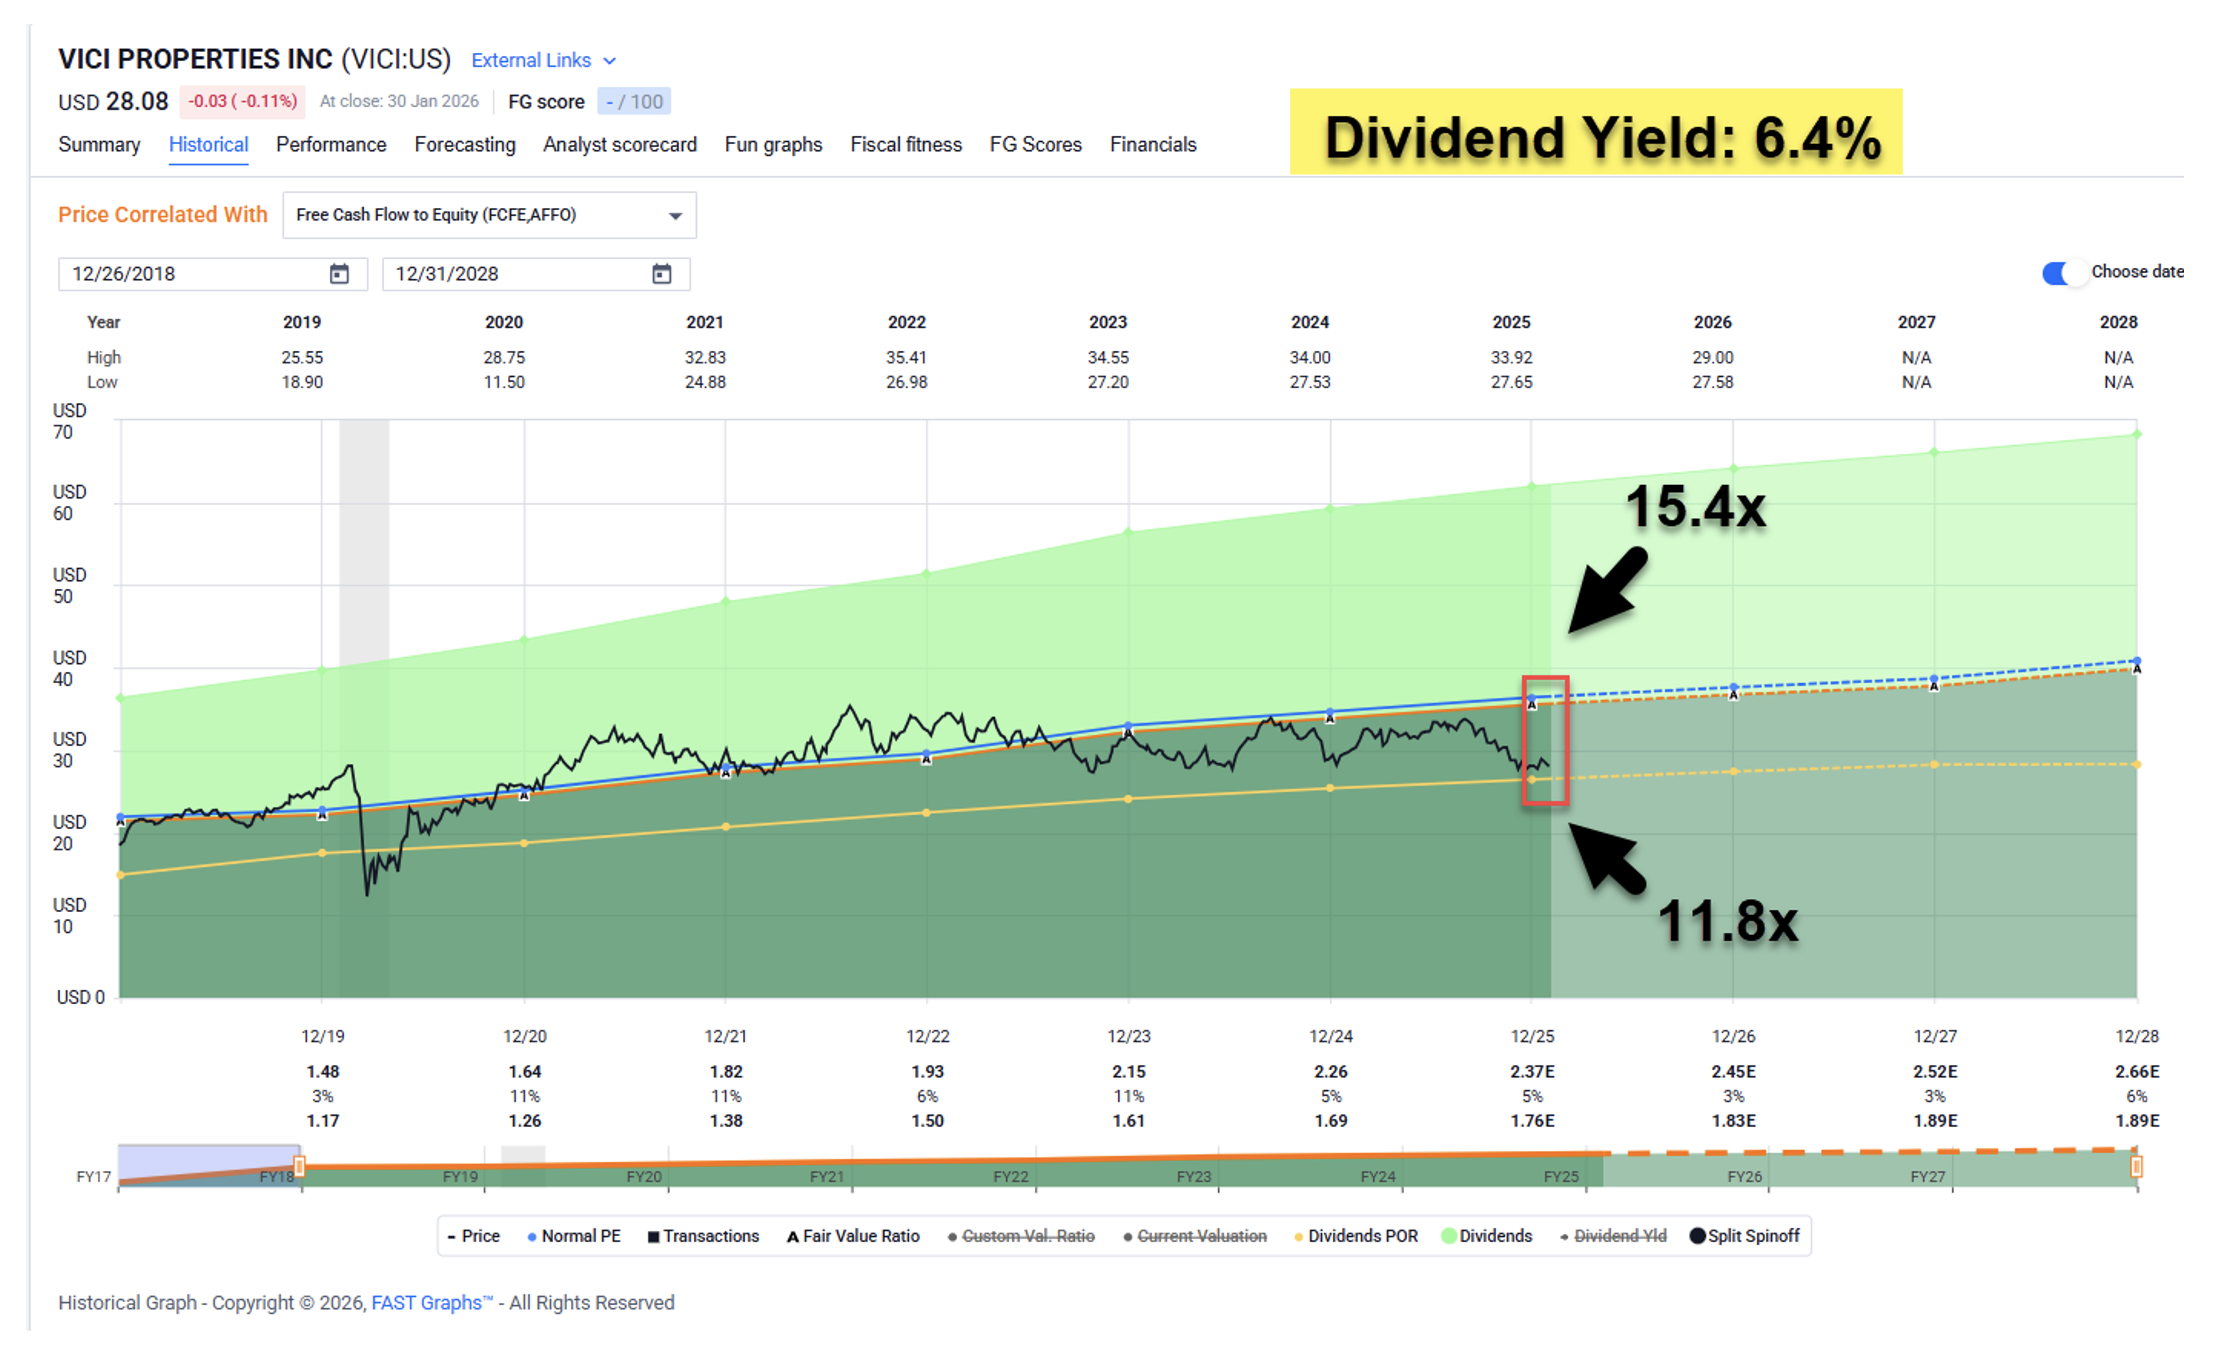Click the Transactions legend square icon
The width and height of the screenshot is (2230, 1358).
tap(653, 1237)
